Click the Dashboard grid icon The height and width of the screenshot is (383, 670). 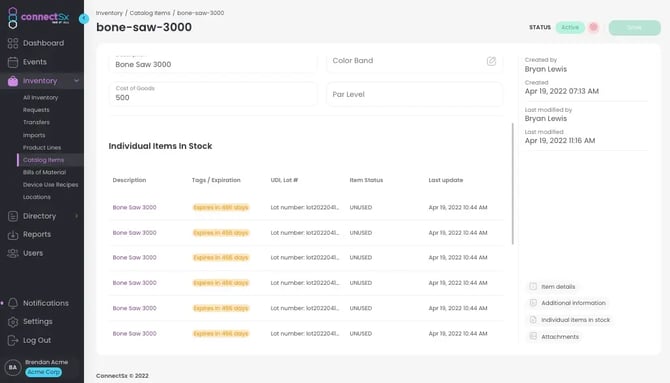tap(13, 43)
